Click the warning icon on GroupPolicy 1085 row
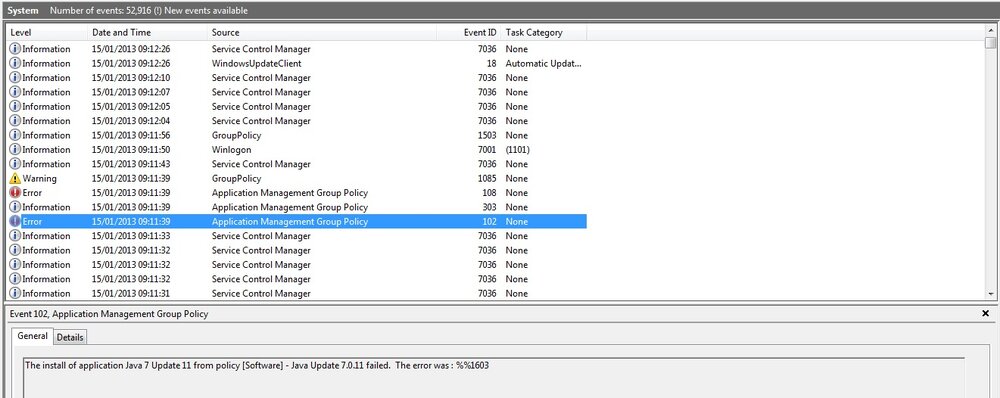 point(15,179)
